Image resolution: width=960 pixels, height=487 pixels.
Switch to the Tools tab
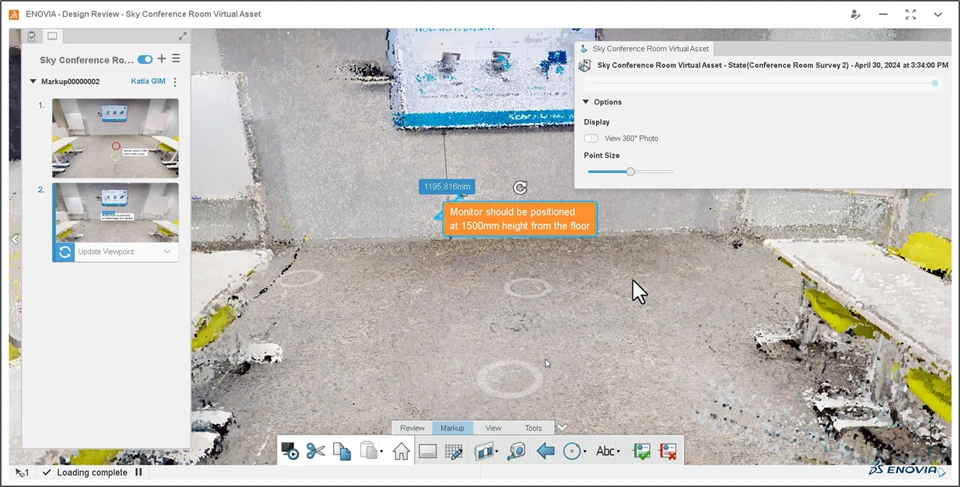533,428
